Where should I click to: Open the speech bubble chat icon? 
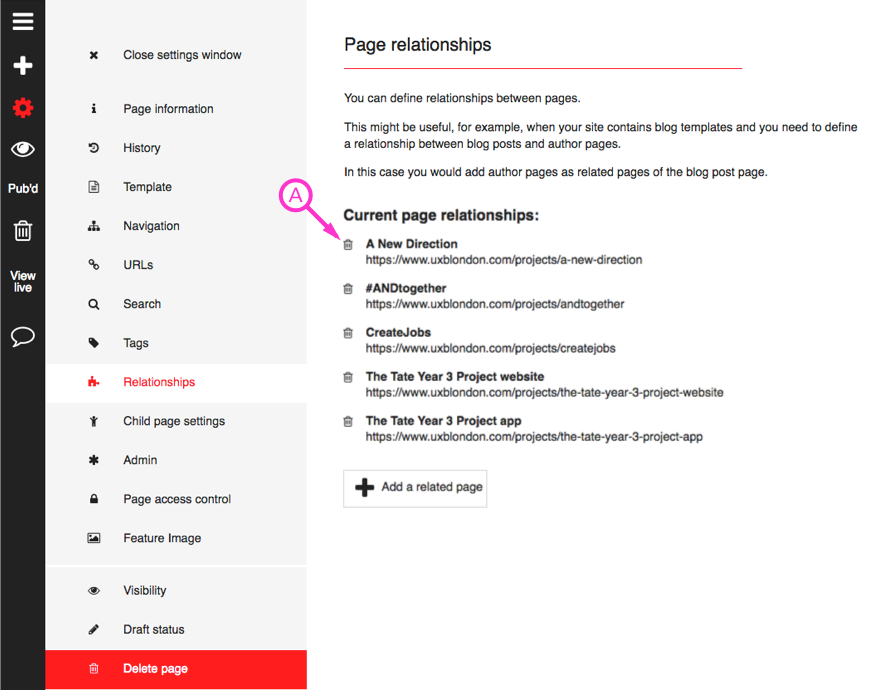click(23, 336)
